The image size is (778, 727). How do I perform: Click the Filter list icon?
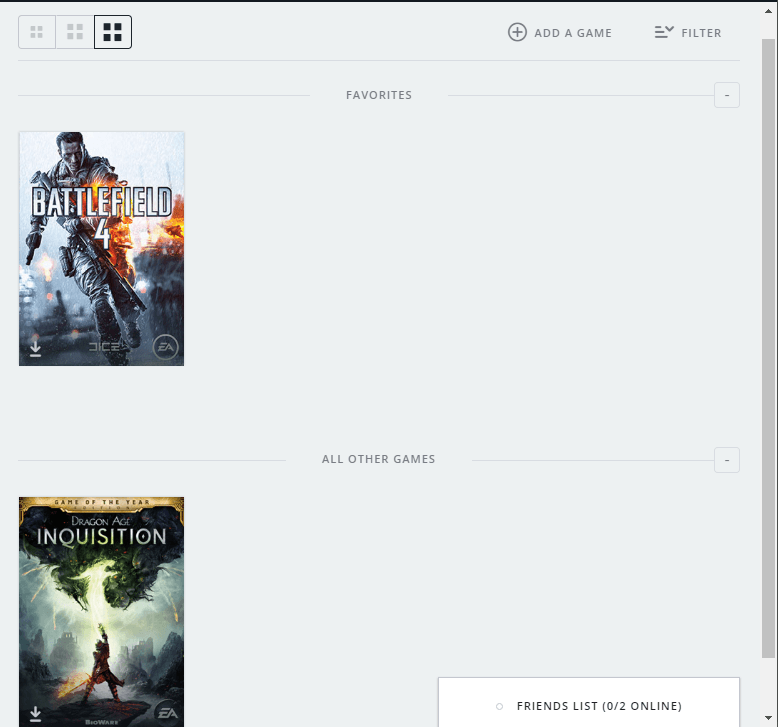pyautogui.click(x=664, y=32)
